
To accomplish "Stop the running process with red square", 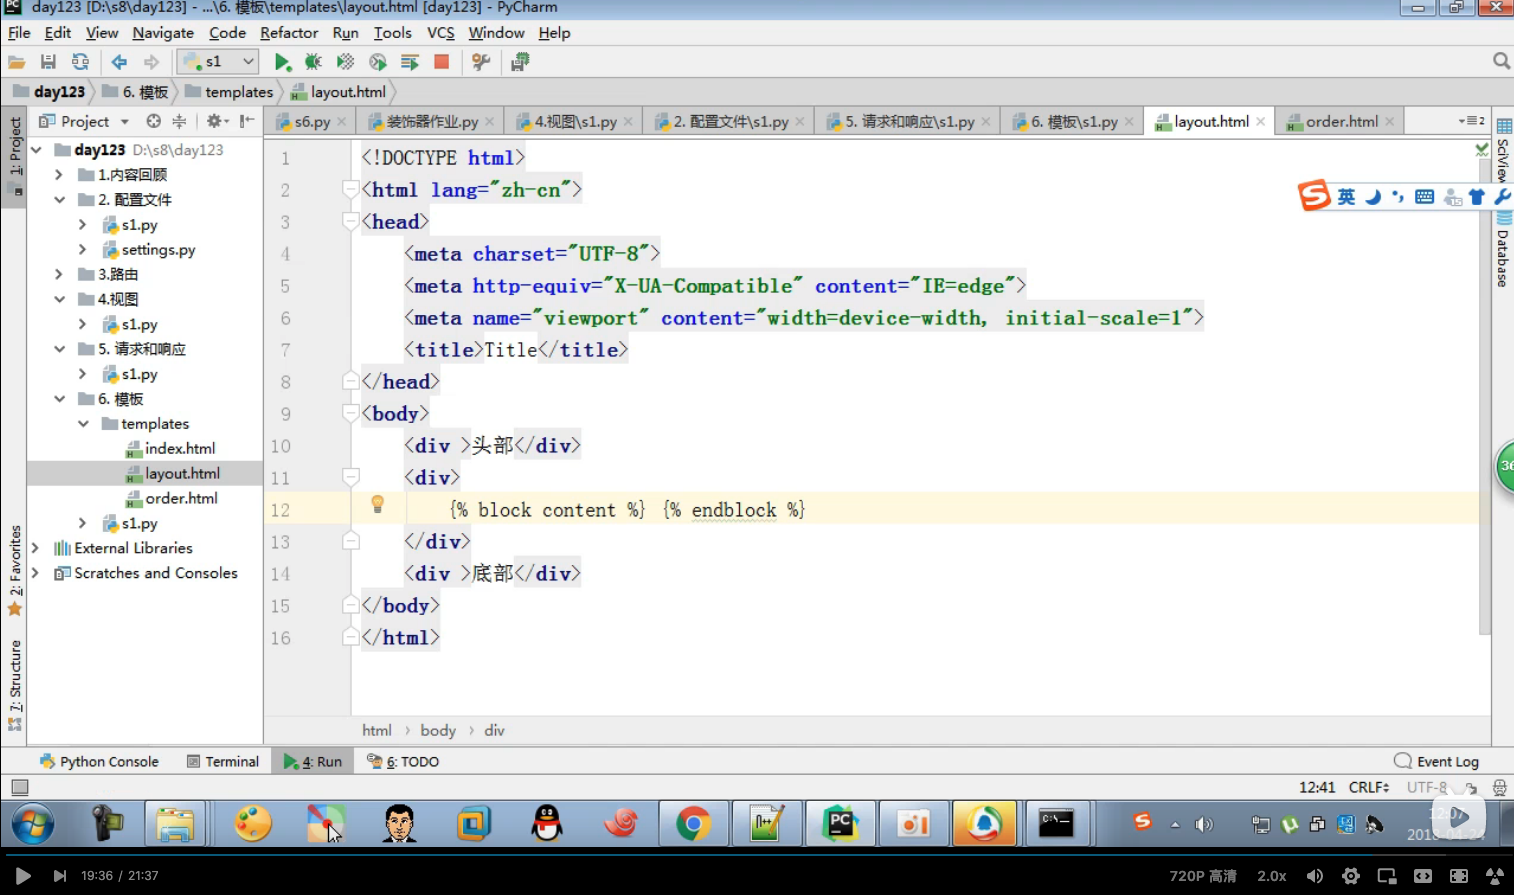I will pos(441,62).
